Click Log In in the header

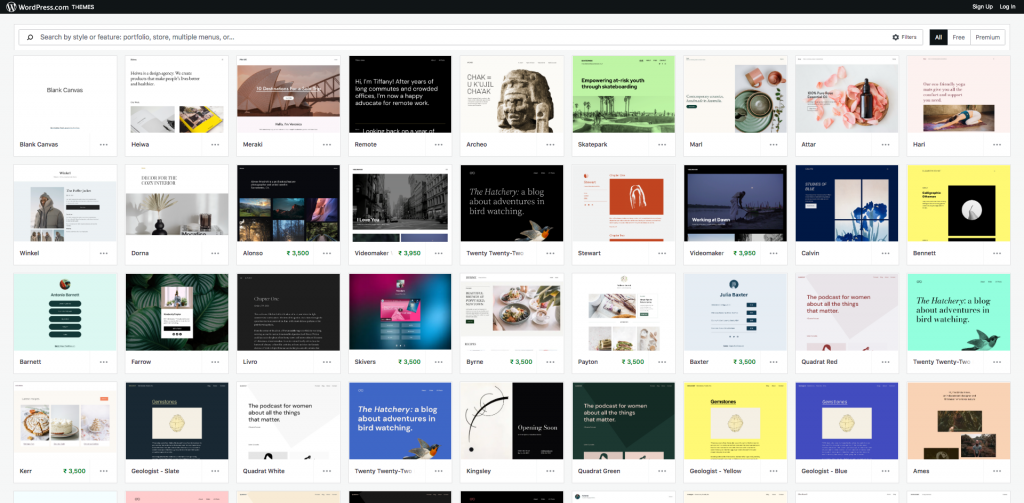(x=1007, y=7)
